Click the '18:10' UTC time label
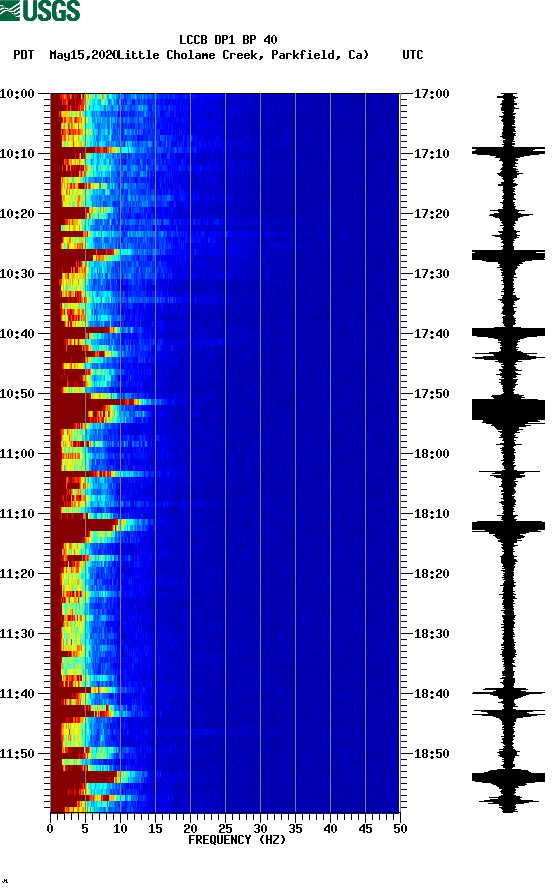The height and width of the screenshot is (892, 552). 431,514
